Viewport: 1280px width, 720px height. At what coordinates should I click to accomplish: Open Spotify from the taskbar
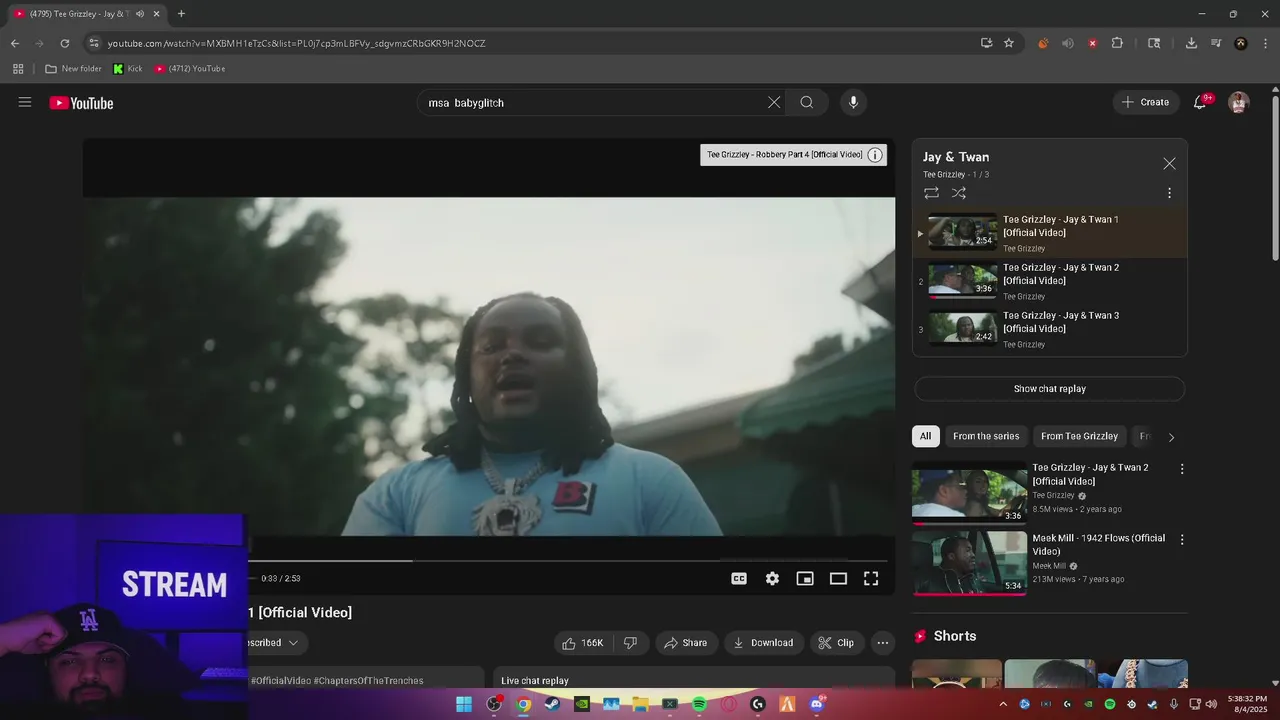pyautogui.click(x=699, y=704)
